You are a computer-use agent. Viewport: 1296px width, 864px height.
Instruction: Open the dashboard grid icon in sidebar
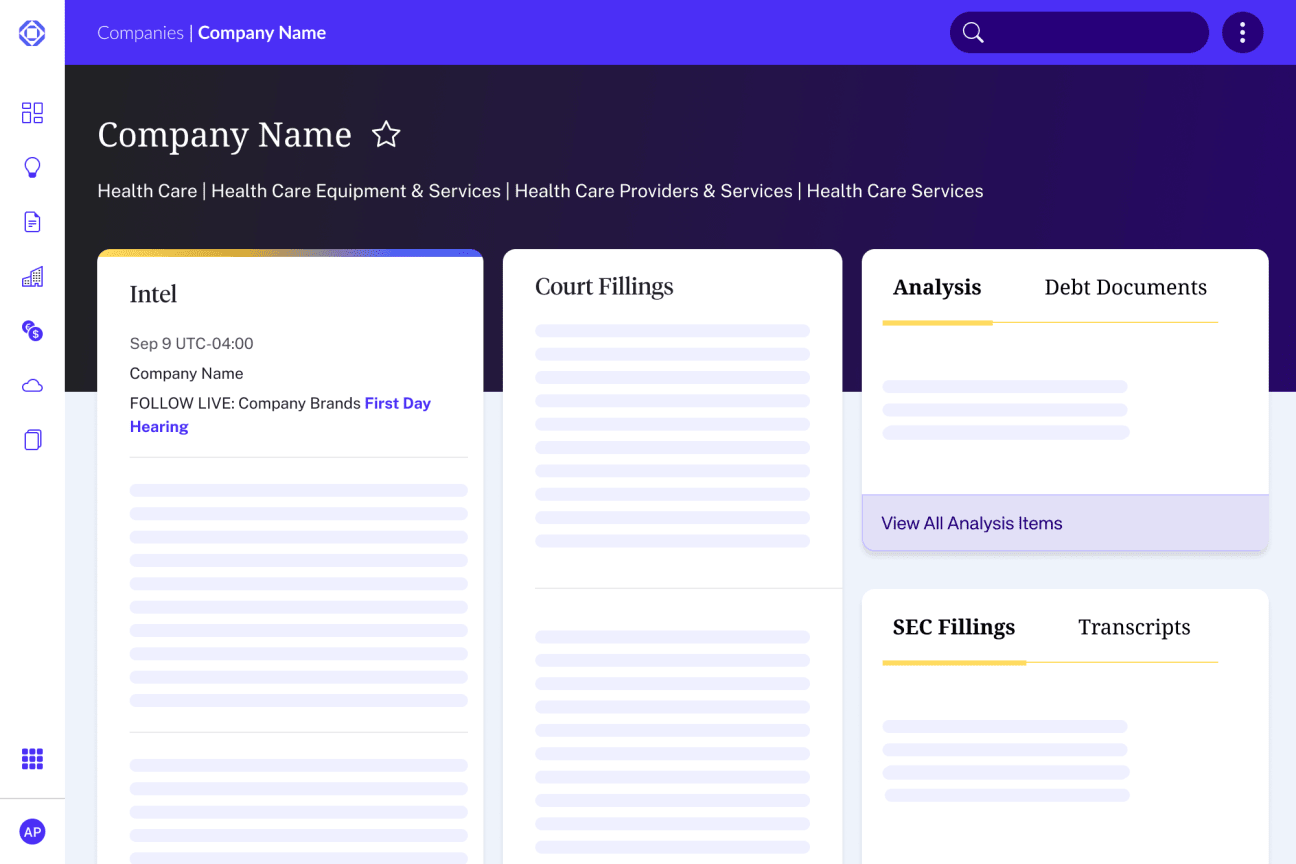click(32, 113)
